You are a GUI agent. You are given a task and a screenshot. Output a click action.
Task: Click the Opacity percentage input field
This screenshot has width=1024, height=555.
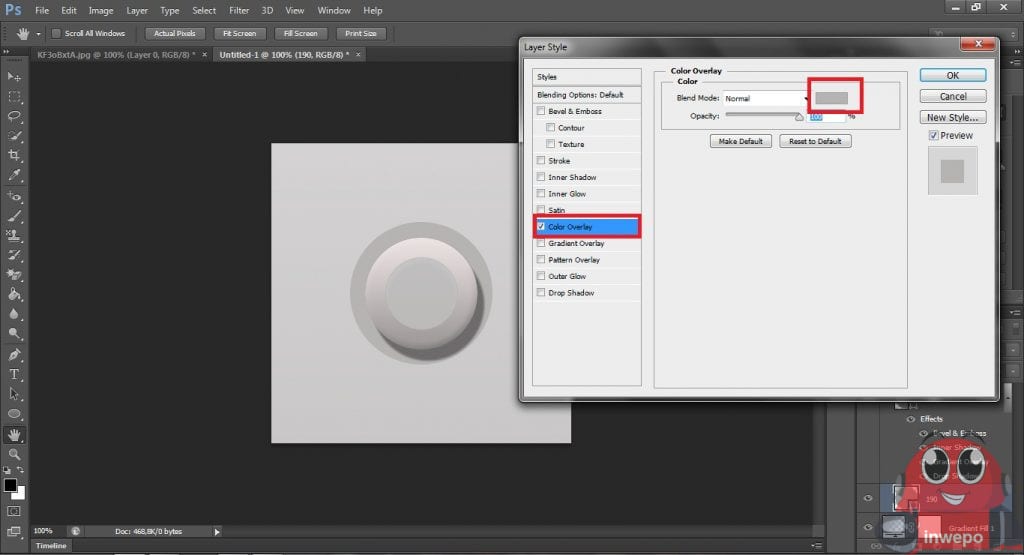pos(826,116)
